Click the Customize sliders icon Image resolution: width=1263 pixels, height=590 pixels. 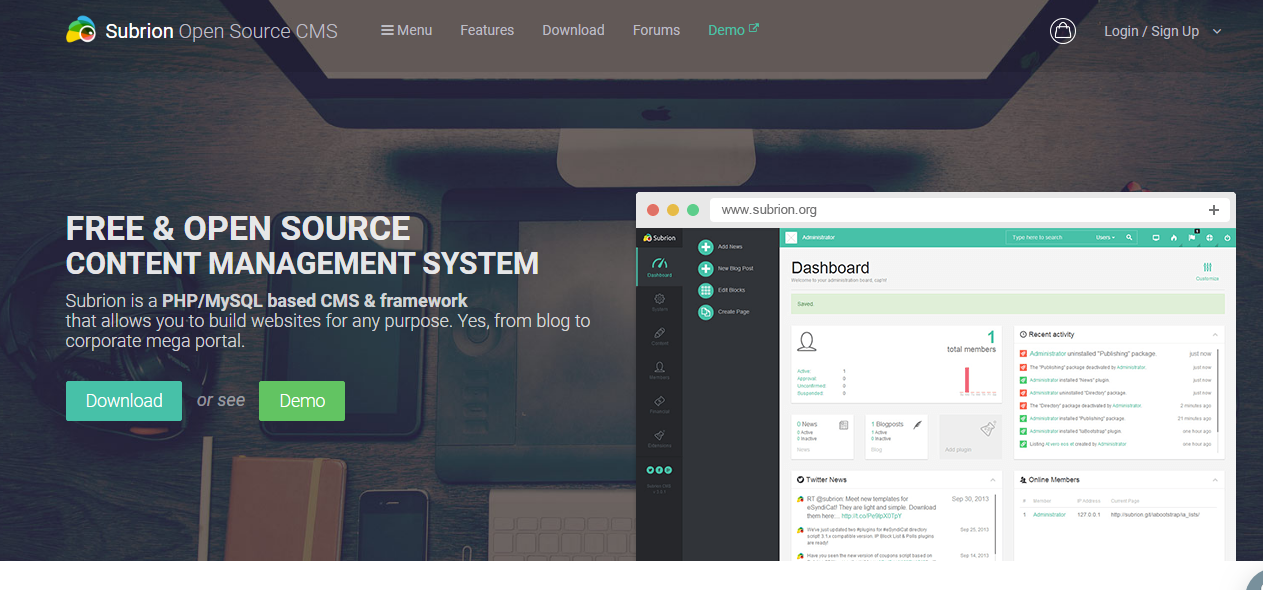(1208, 268)
